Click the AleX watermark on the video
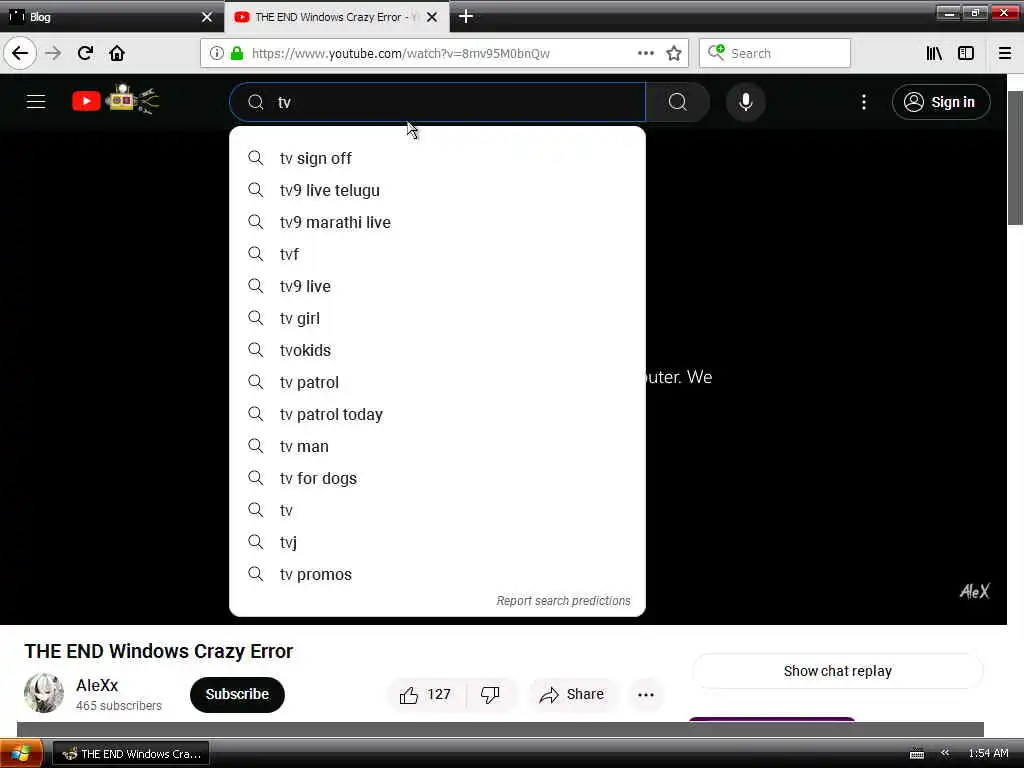 click(974, 591)
